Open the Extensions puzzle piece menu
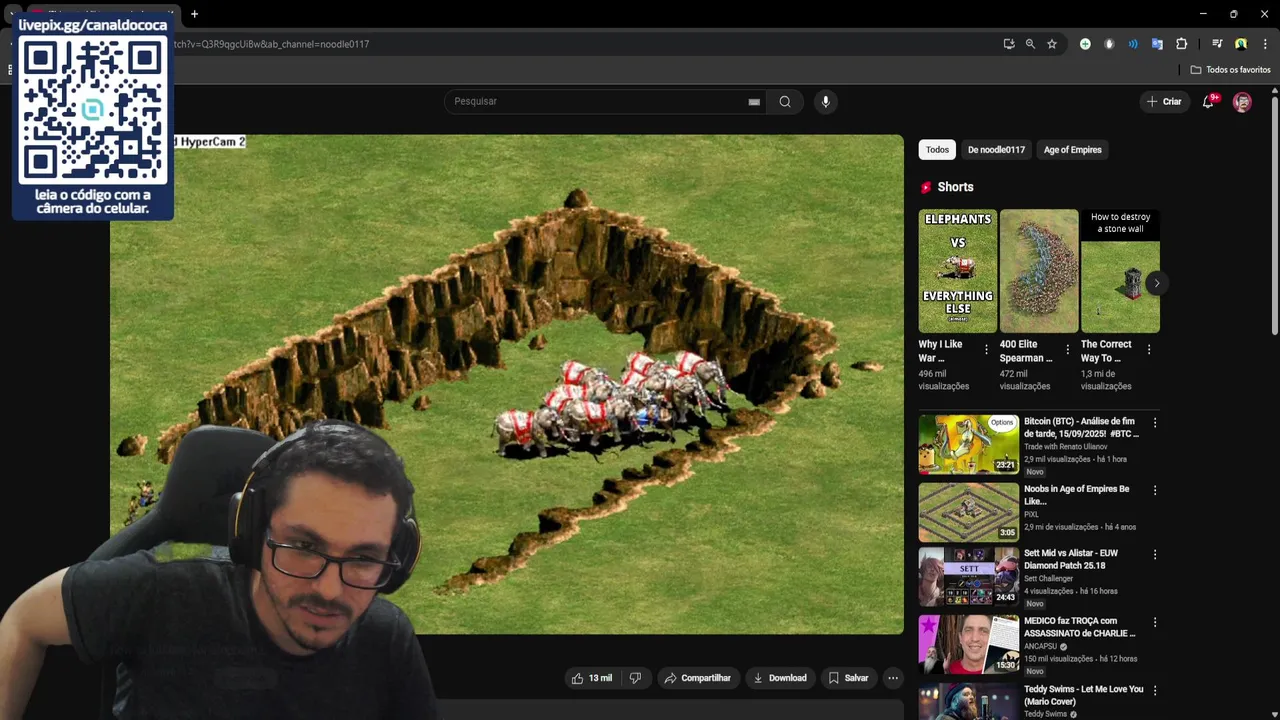The image size is (1280, 720). pyautogui.click(x=1181, y=44)
